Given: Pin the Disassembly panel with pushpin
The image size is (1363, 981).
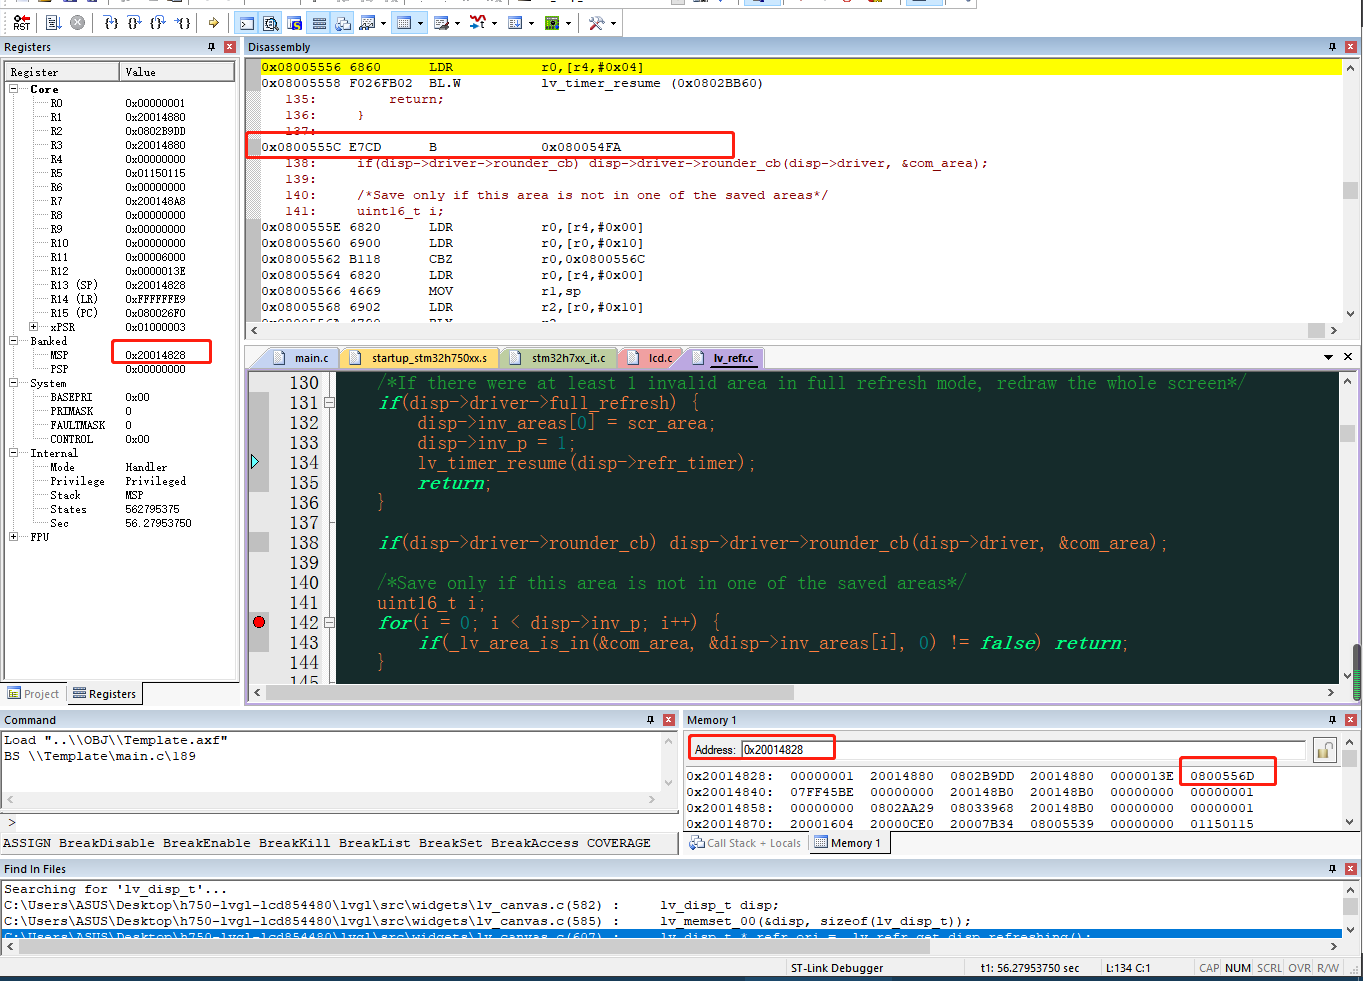Looking at the screenshot, I should pos(1332,47).
